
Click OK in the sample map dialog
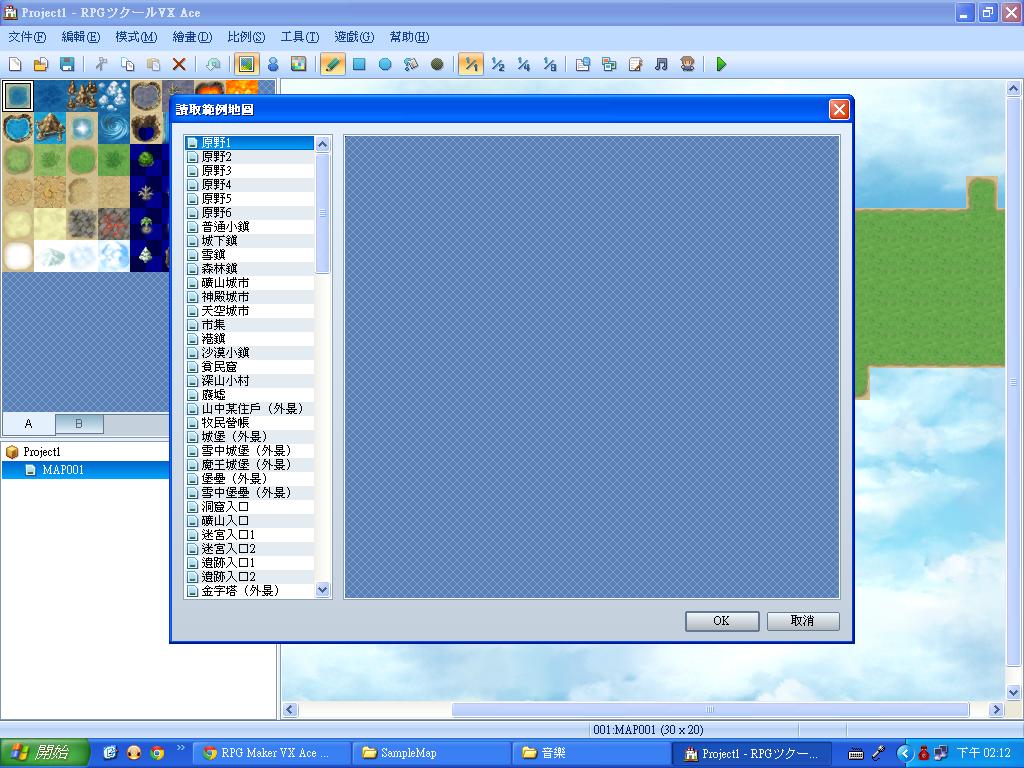pyautogui.click(x=722, y=621)
